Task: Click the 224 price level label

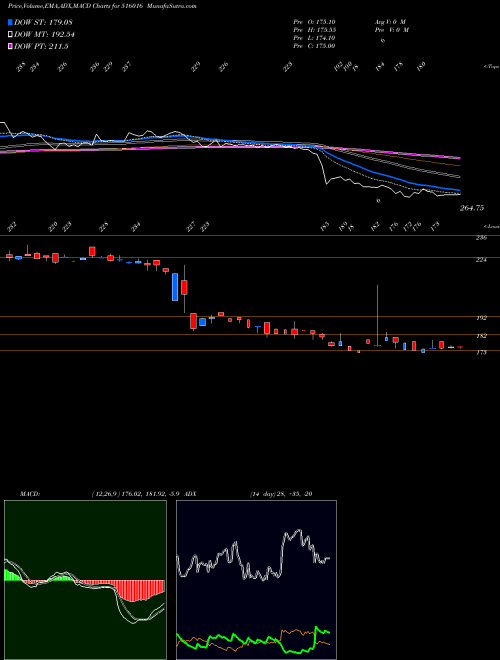Action: [x=481, y=260]
